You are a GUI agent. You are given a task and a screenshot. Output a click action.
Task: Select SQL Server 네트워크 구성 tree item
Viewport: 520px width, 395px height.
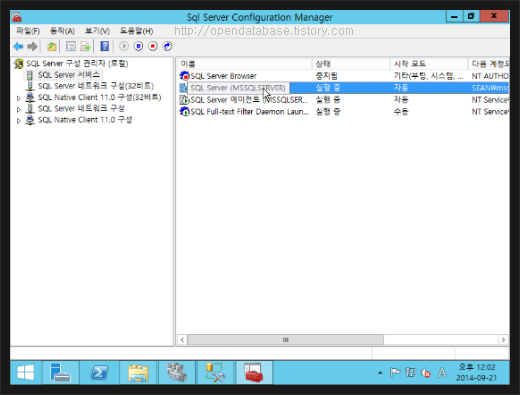point(81,108)
